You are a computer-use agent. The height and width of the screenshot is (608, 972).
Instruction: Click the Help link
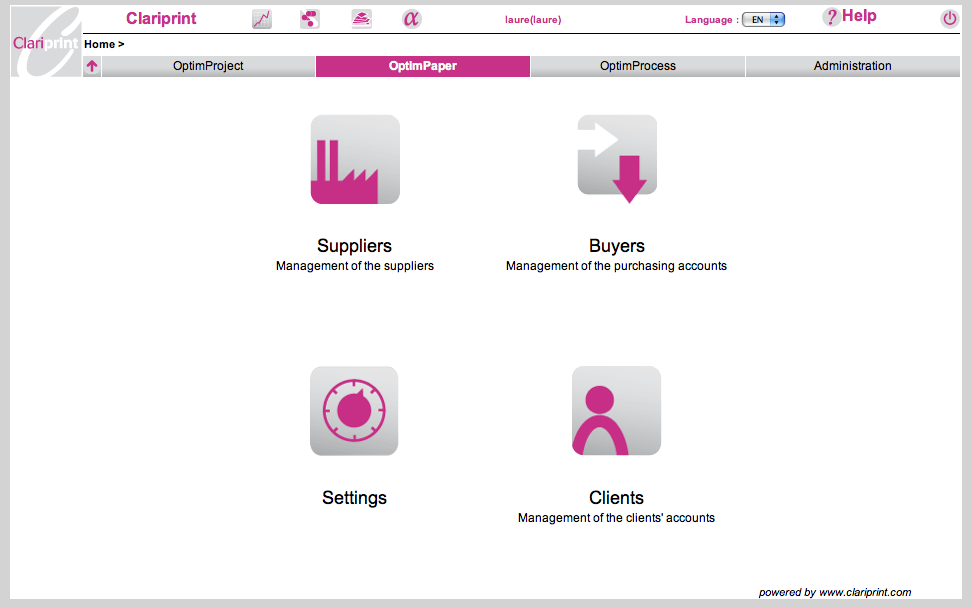[849, 17]
